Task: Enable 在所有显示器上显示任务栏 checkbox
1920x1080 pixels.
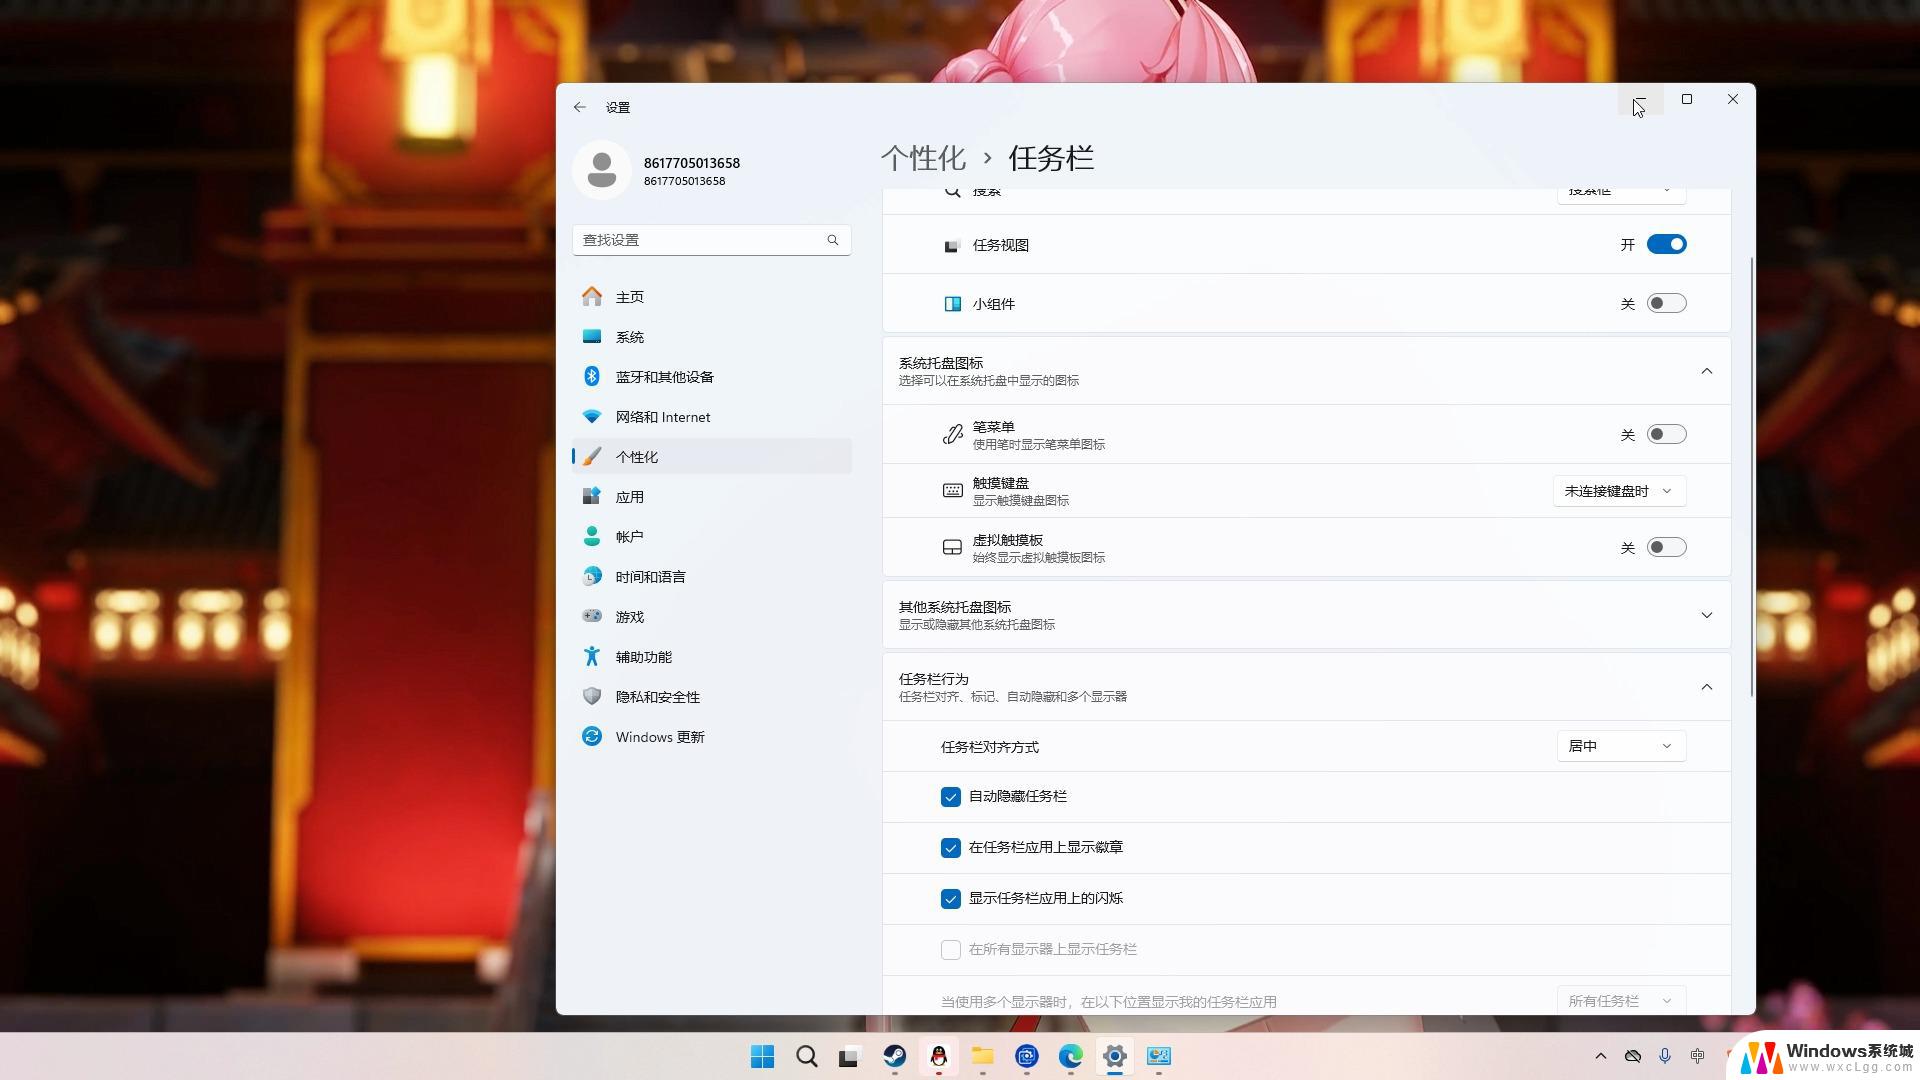Action: [949, 949]
